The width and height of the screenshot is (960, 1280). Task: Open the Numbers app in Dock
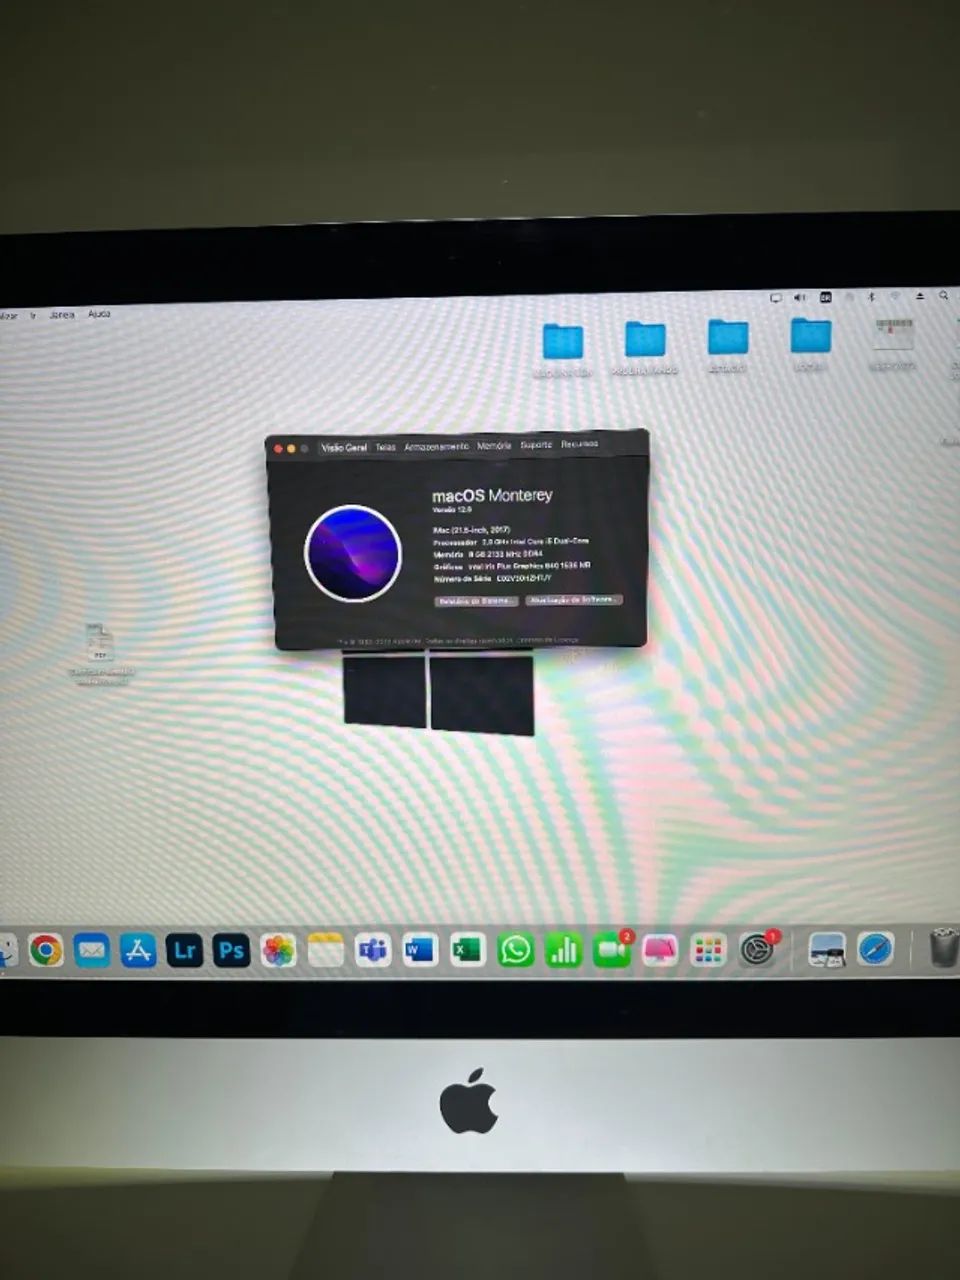click(563, 950)
